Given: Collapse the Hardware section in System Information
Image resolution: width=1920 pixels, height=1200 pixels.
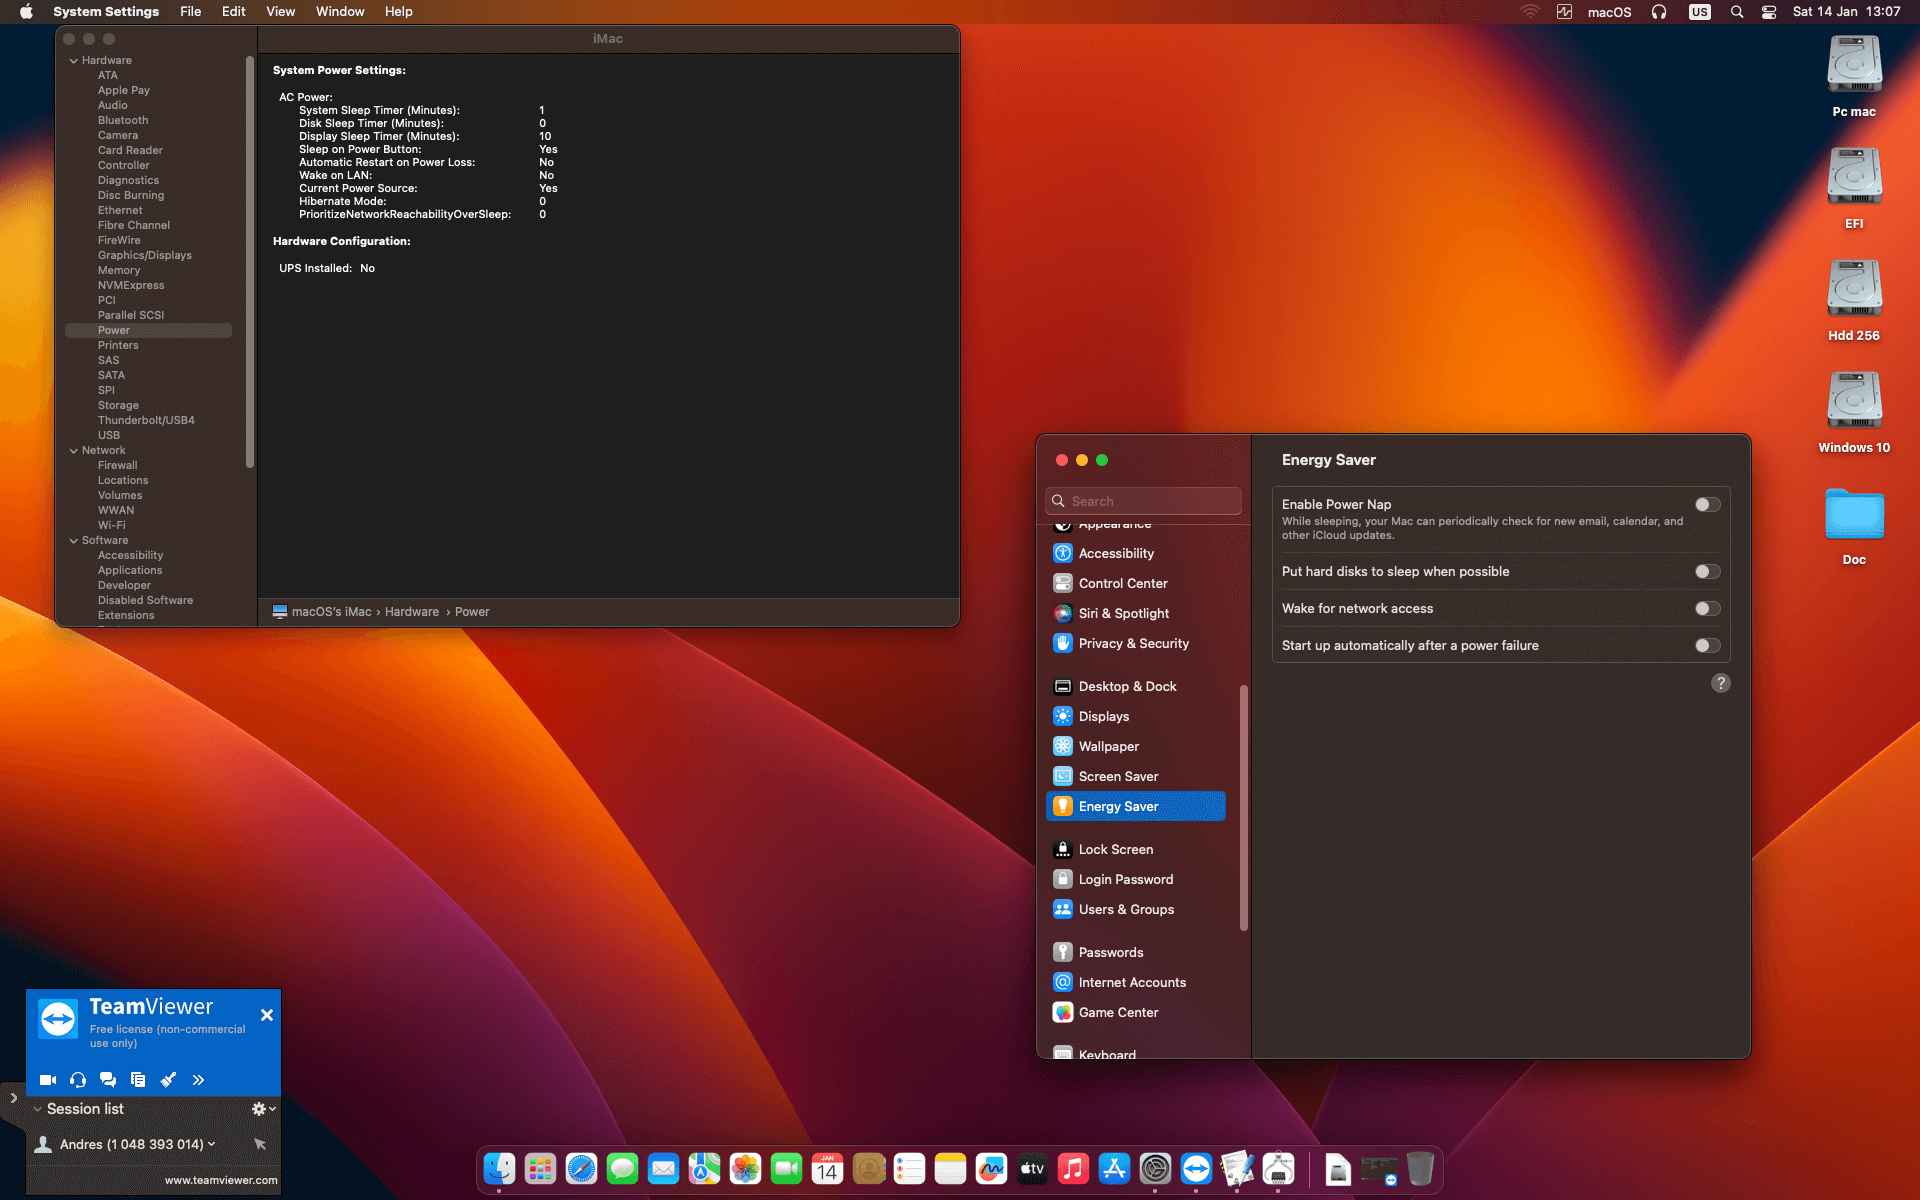Looking at the screenshot, I should 74,61.
